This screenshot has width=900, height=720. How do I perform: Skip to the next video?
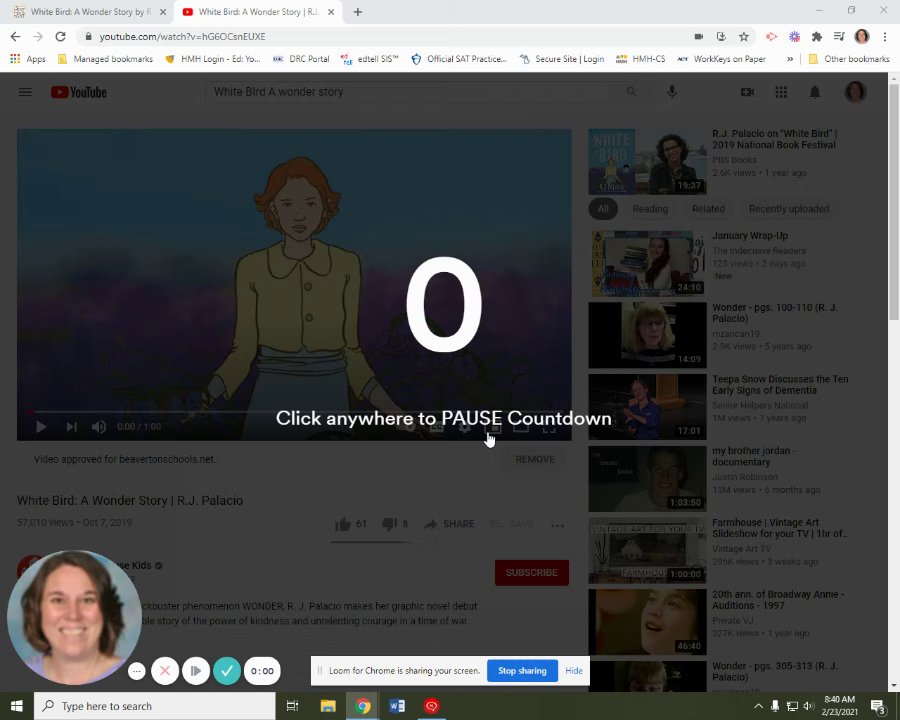(71, 427)
